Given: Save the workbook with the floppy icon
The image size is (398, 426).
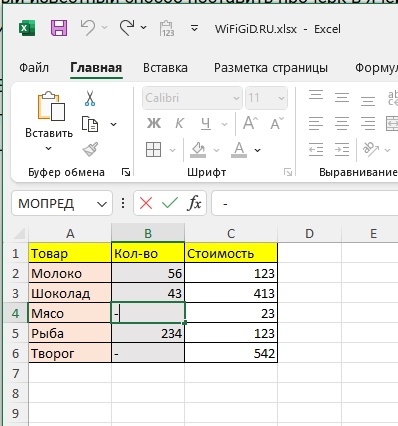Looking at the screenshot, I should (59, 28).
